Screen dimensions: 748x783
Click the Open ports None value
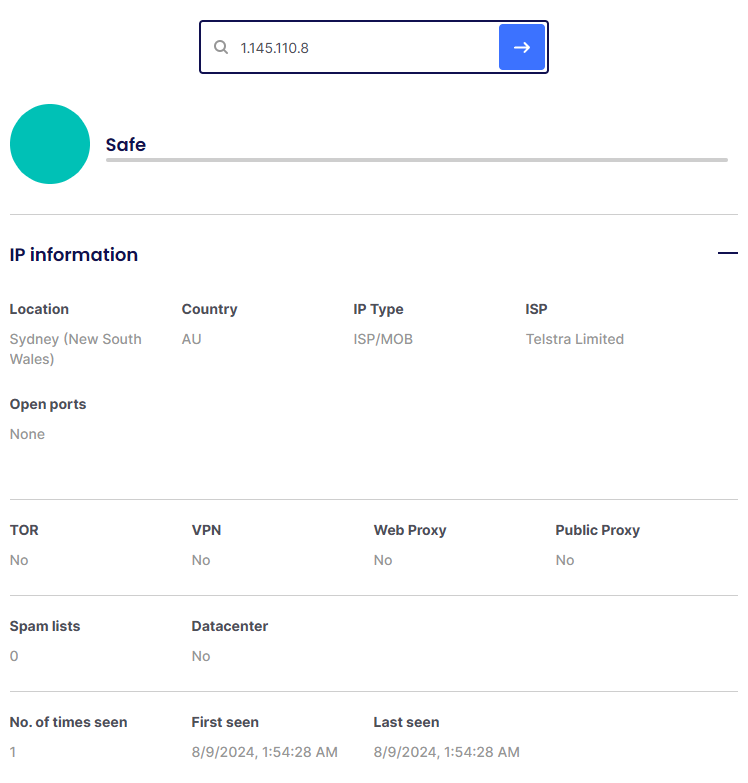(x=27, y=434)
